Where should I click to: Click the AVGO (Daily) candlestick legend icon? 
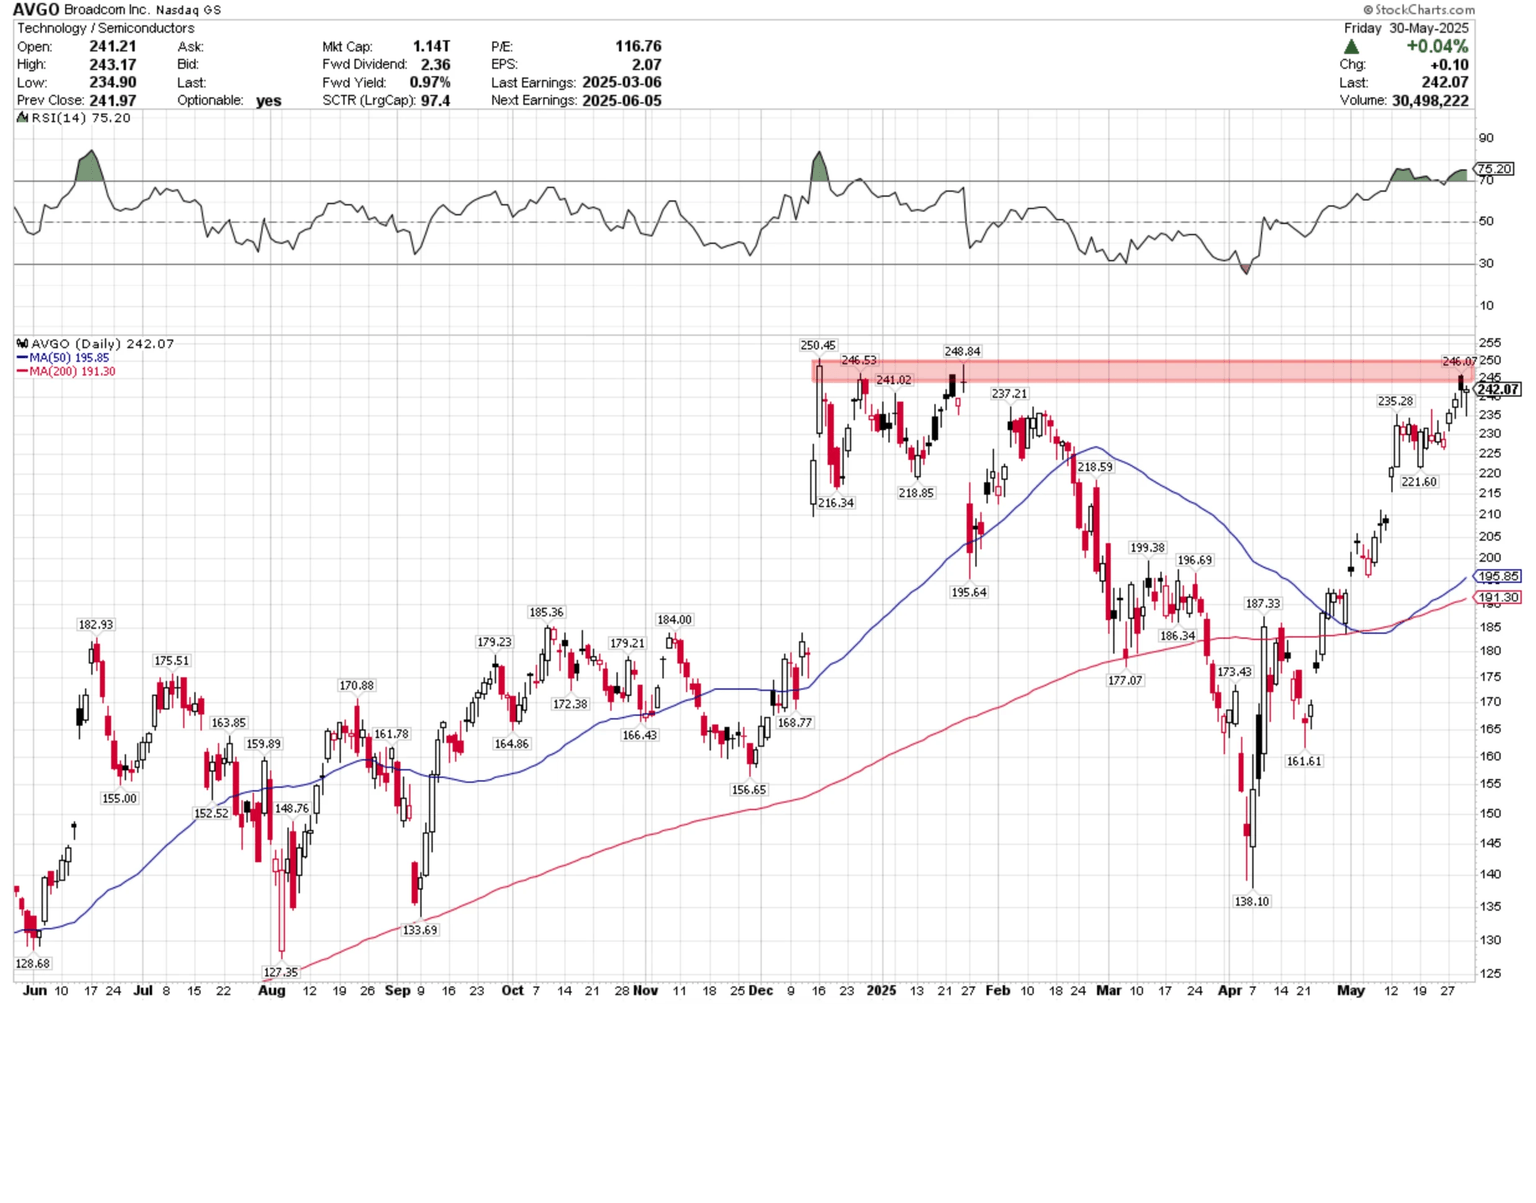pos(22,344)
